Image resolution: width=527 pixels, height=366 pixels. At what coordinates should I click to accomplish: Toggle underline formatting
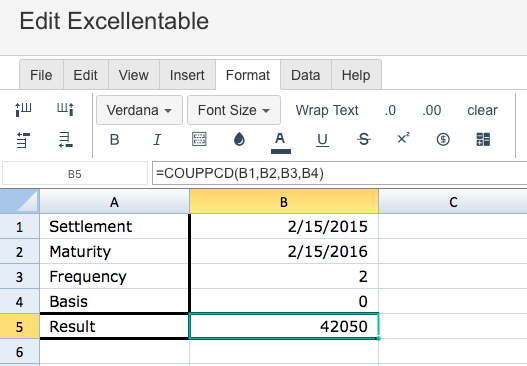click(322, 140)
